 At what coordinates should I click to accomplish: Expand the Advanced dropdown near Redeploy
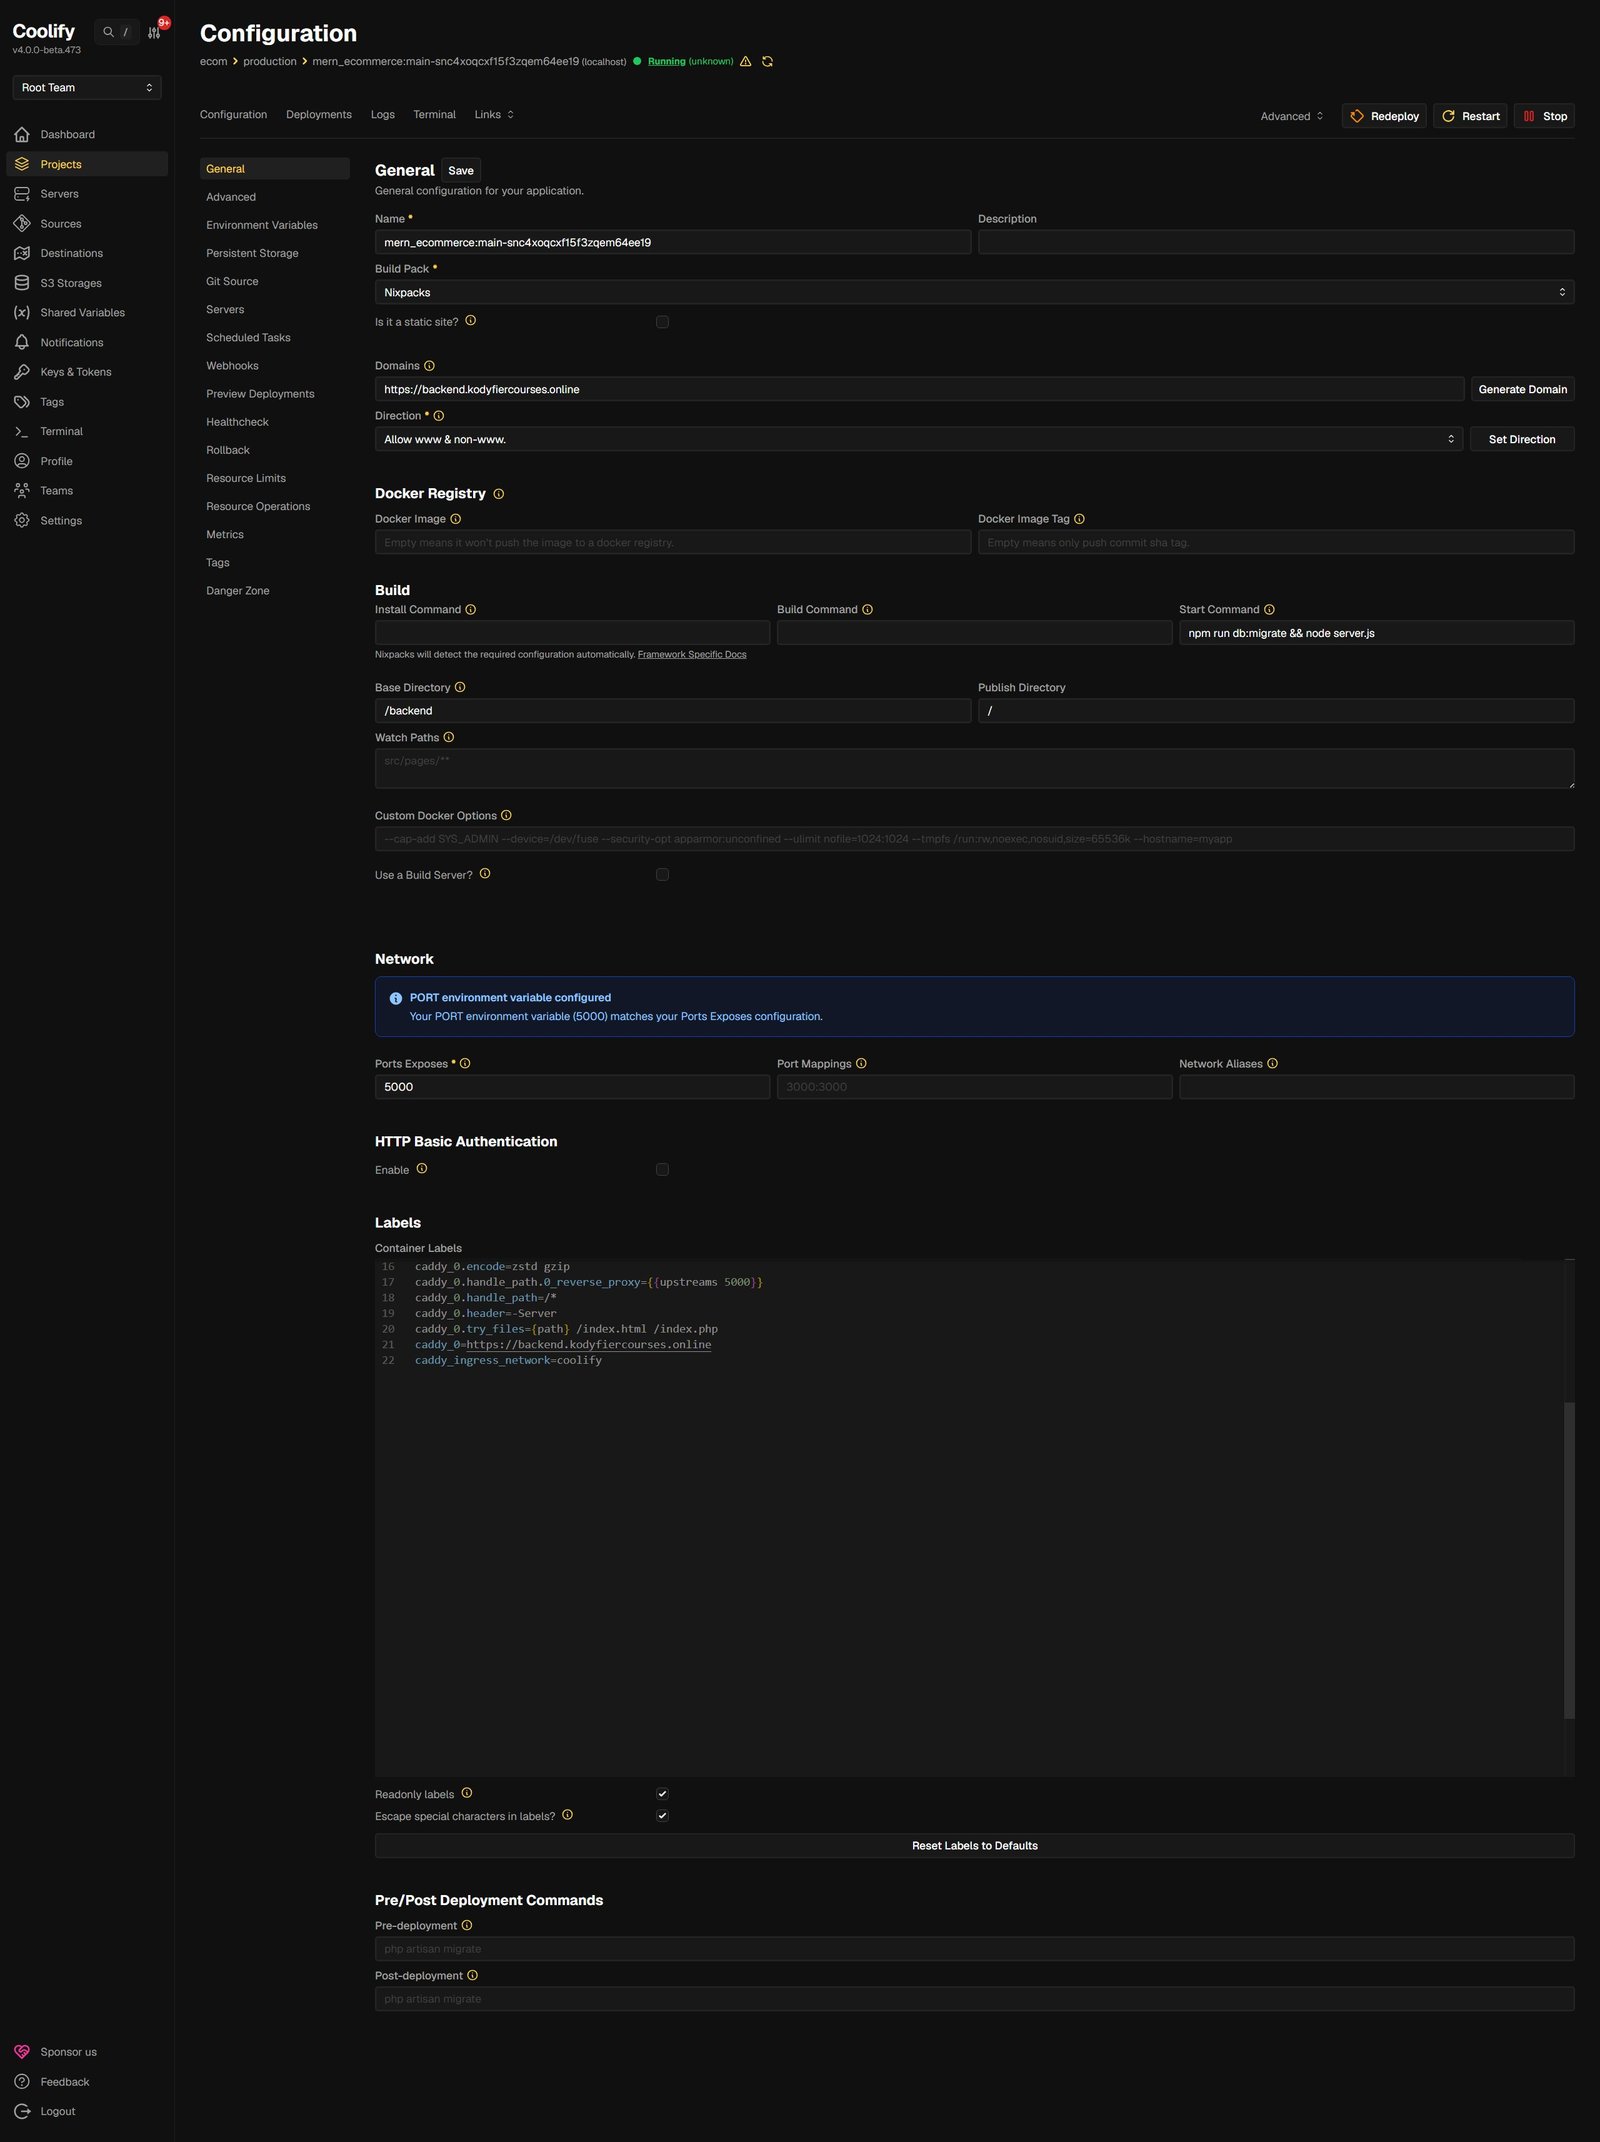(1292, 116)
